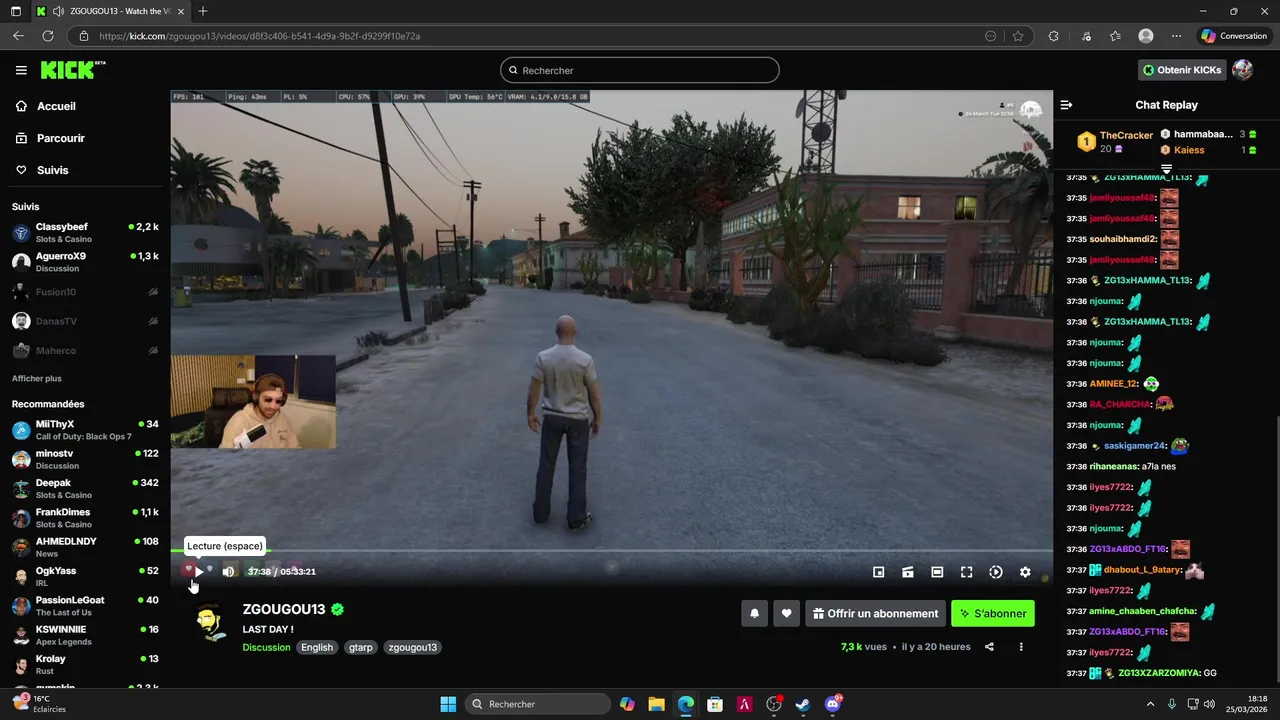Open playback speed control
The image size is (1280, 720).
pyautogui.click(x=996, y=572)
